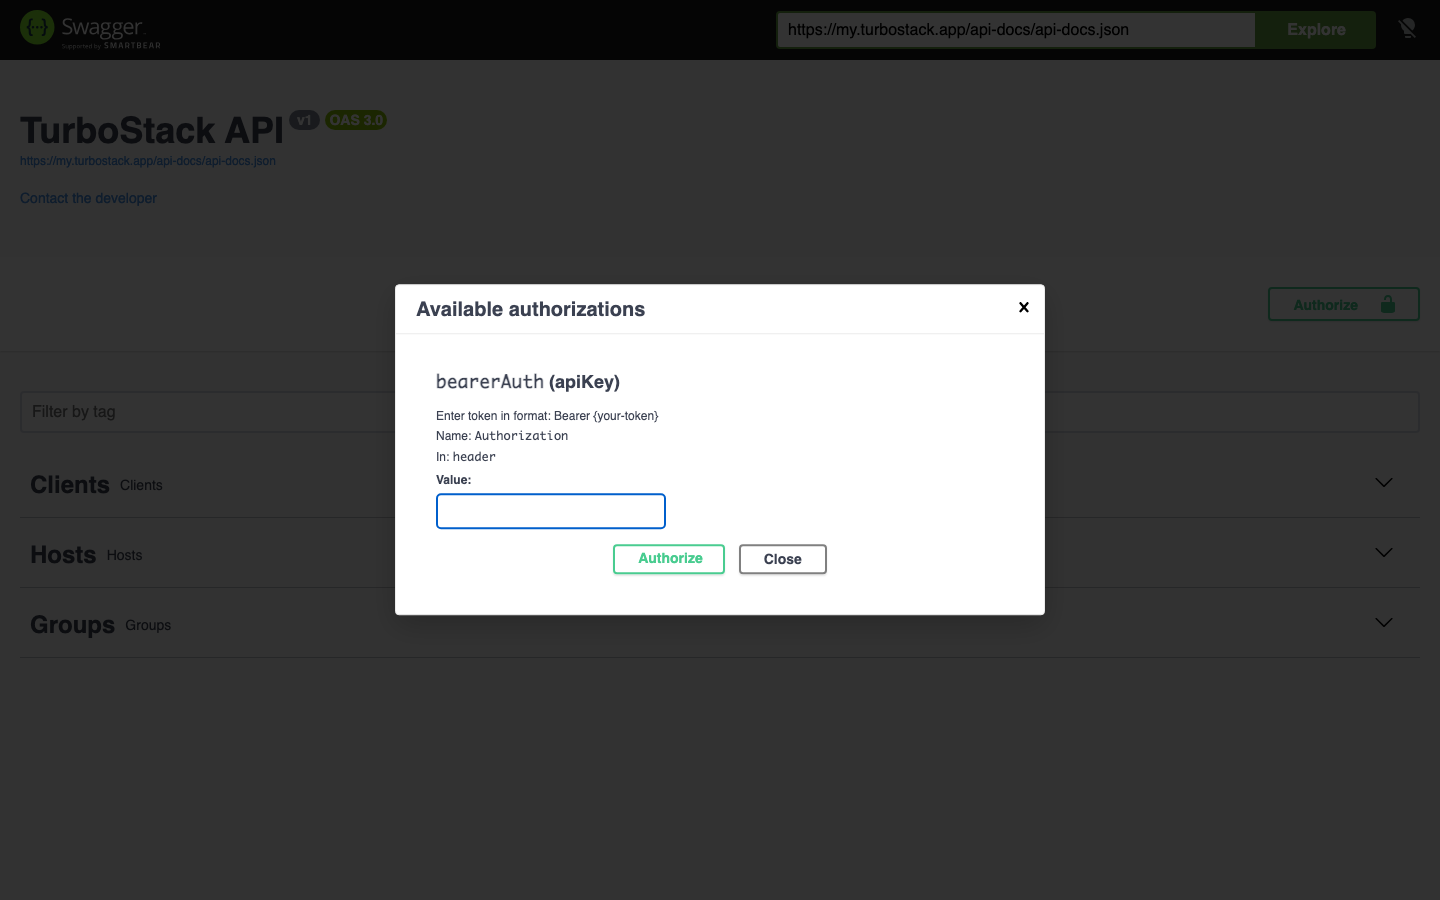1440x900 pixels.
Task: Open the Contact the developer link
Action: coord(88,198)
